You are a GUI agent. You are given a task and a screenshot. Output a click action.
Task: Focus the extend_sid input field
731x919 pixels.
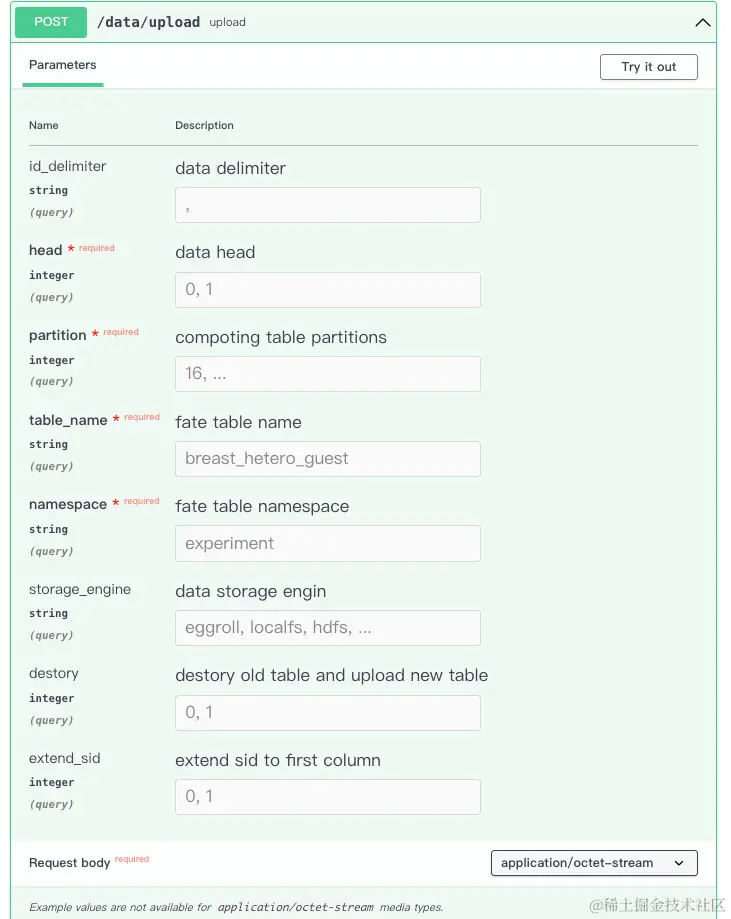[x=328, y=797]
